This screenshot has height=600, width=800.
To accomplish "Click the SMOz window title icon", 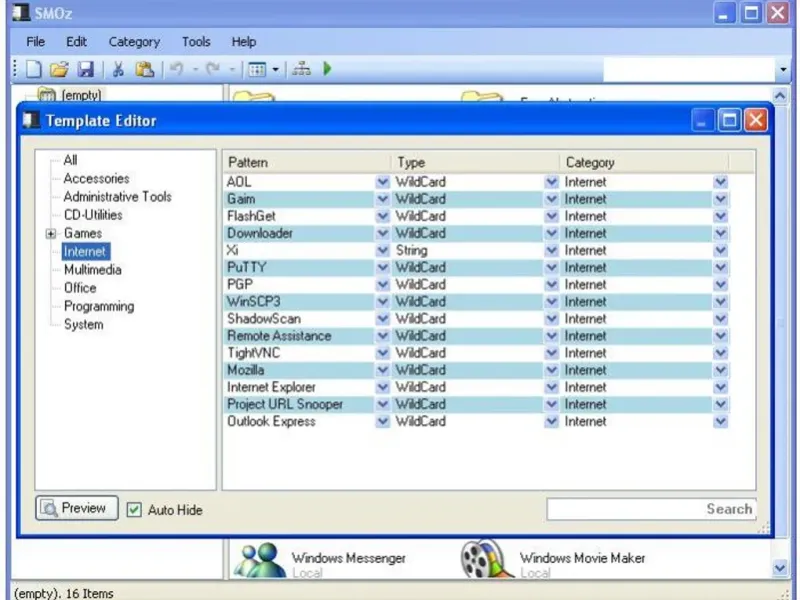I will (21, 12).
